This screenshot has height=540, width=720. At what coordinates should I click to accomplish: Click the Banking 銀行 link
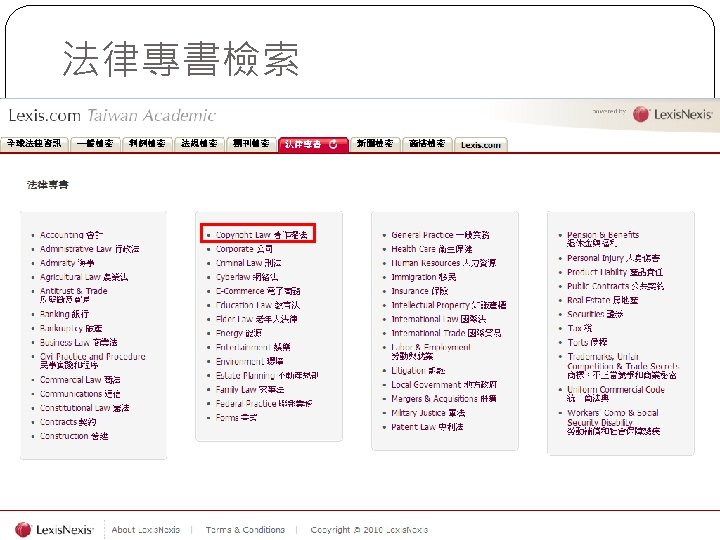pos(64,314)
